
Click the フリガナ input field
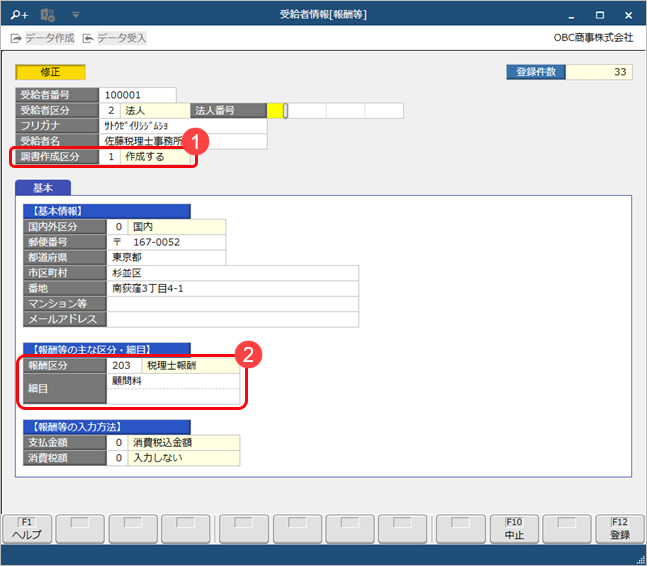tap(183, 126)
